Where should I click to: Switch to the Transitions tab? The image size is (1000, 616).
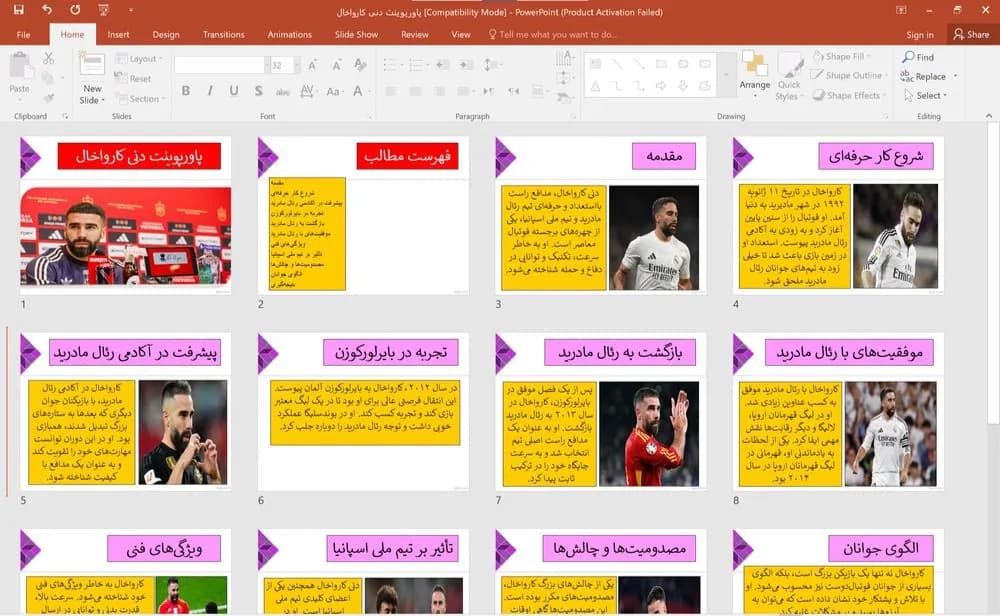[223, 34]
